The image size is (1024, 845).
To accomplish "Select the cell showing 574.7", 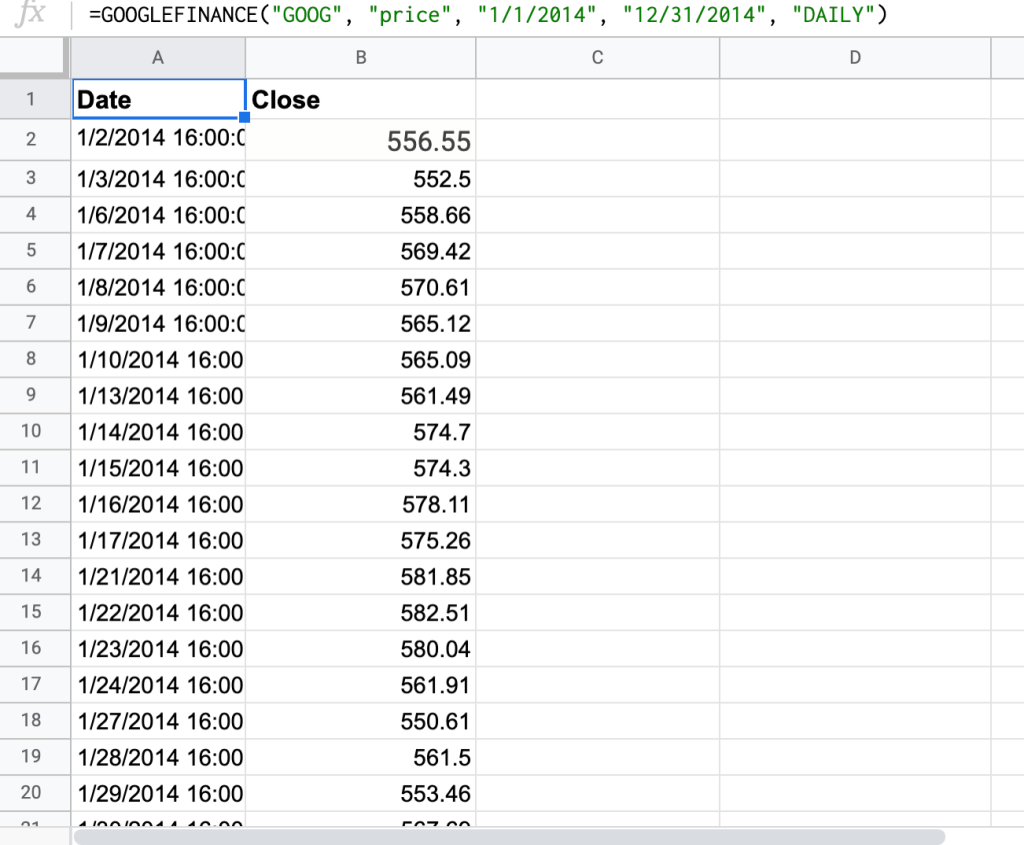I will pos(360,432).
